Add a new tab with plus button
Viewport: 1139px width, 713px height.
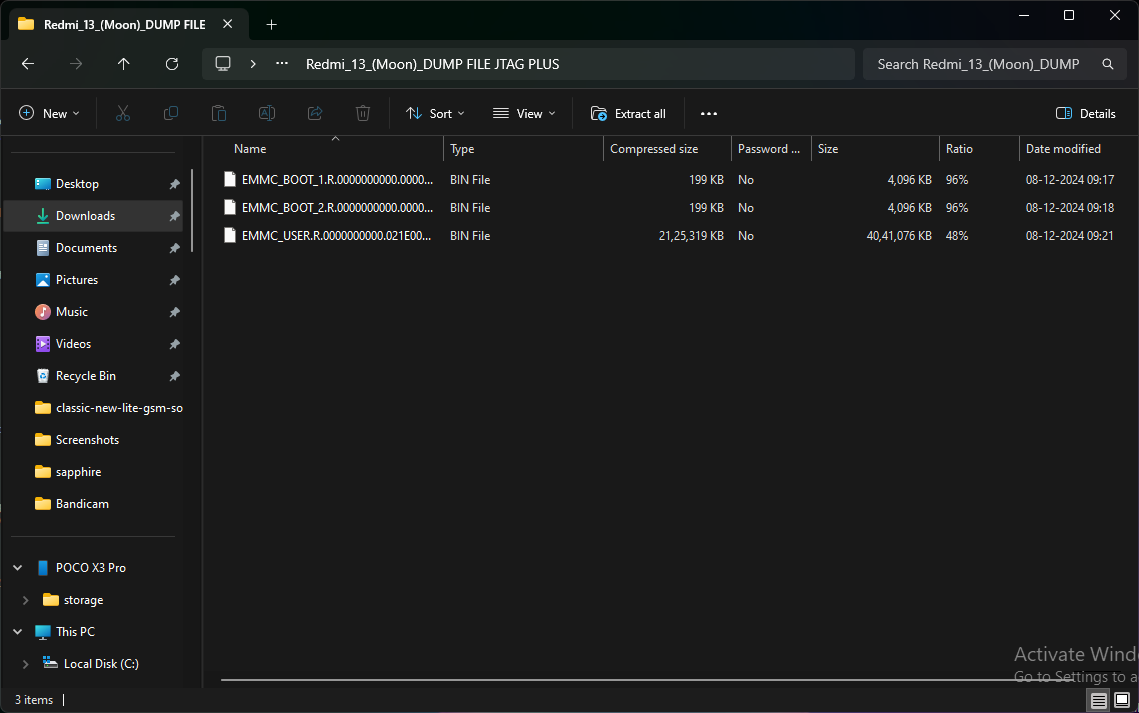(271, 24)
